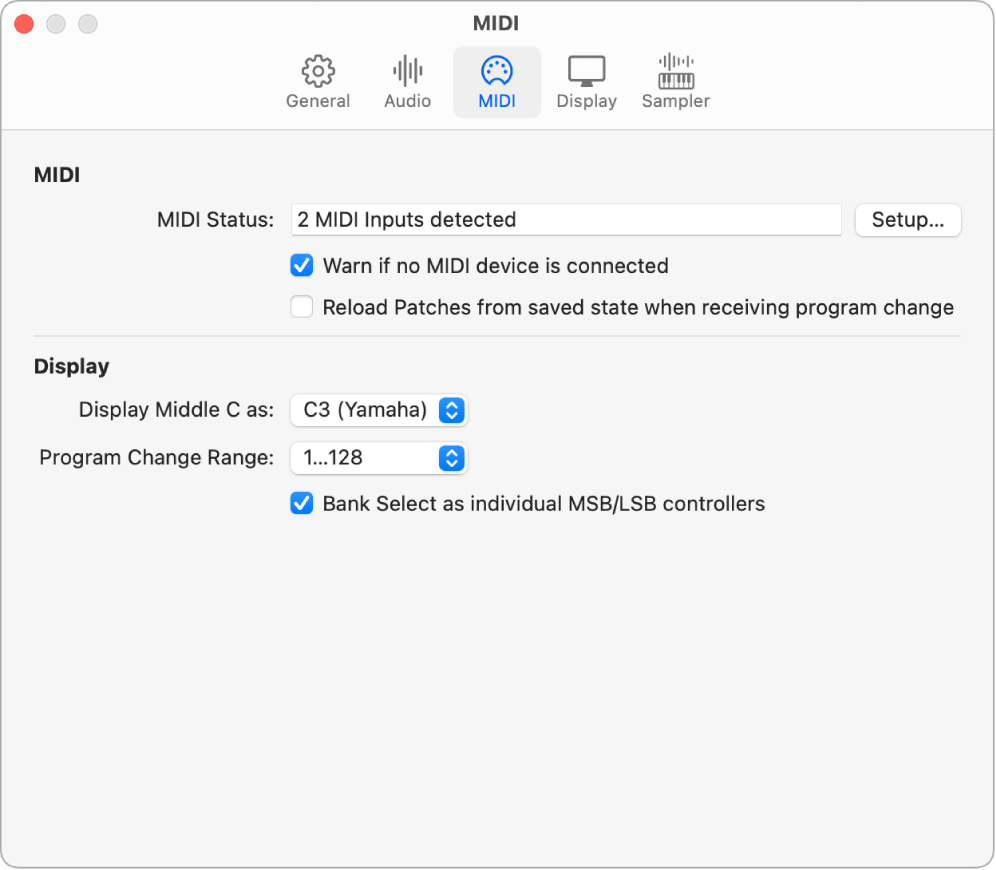
Task: Close the MIDI settings window
Action: click(24, 23)
